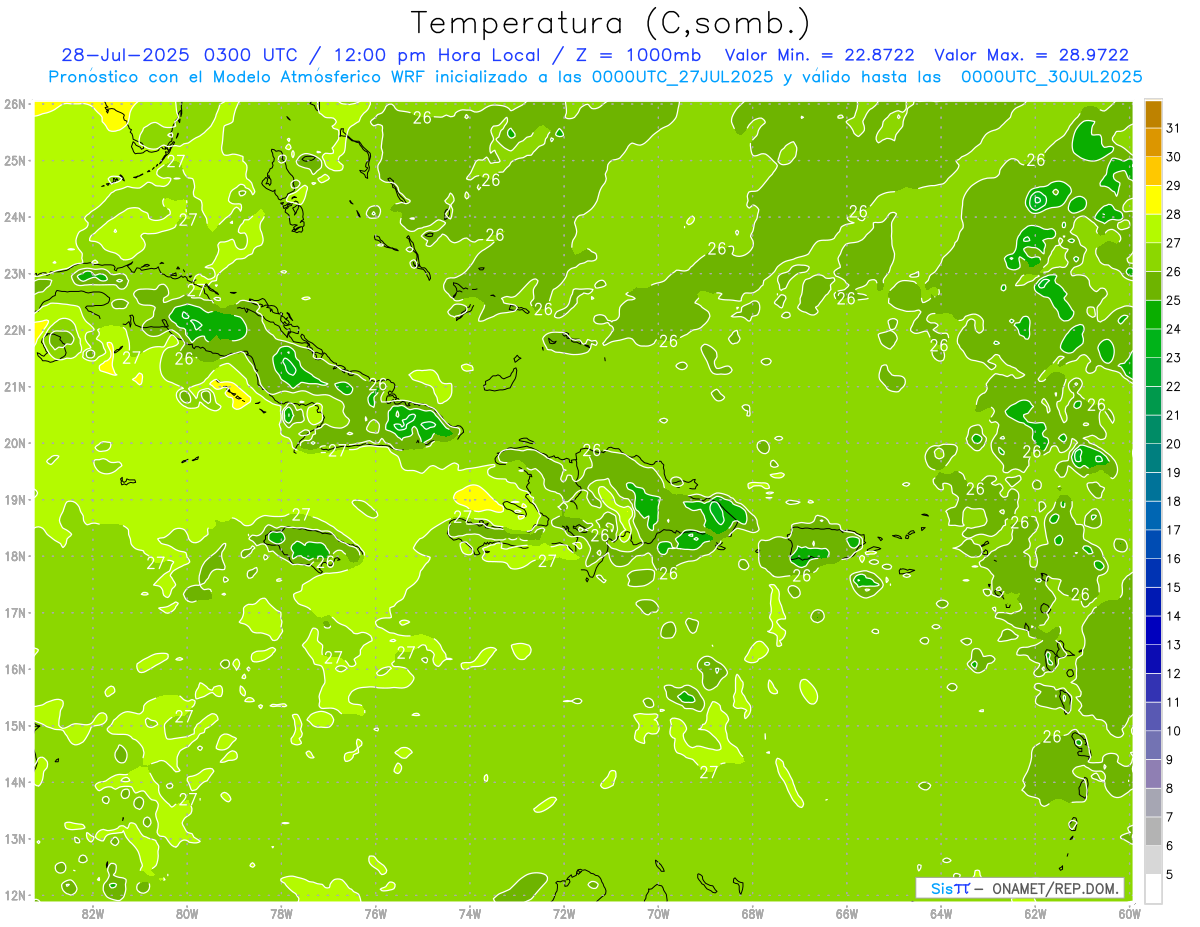1200x927 pixels.
Task: Click the '62W' longitude axis label
Action: coord(1035,912)
